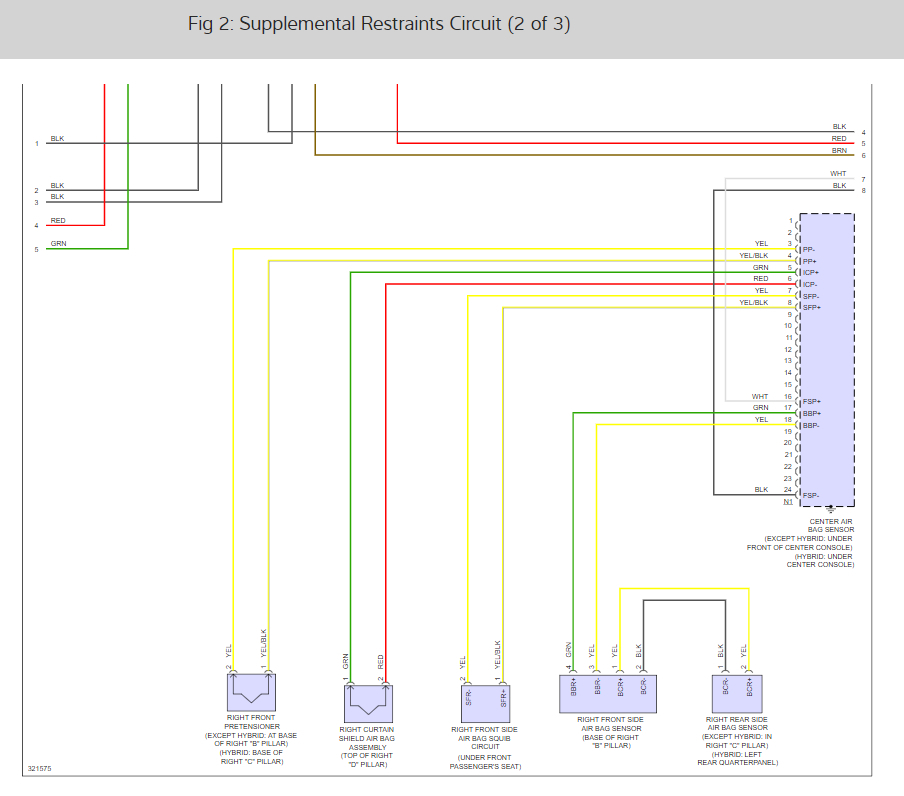This screenshot has width=904, height=796.
Task: Click the ground symbol below the center sensor
Action: [x=830, y=510]
